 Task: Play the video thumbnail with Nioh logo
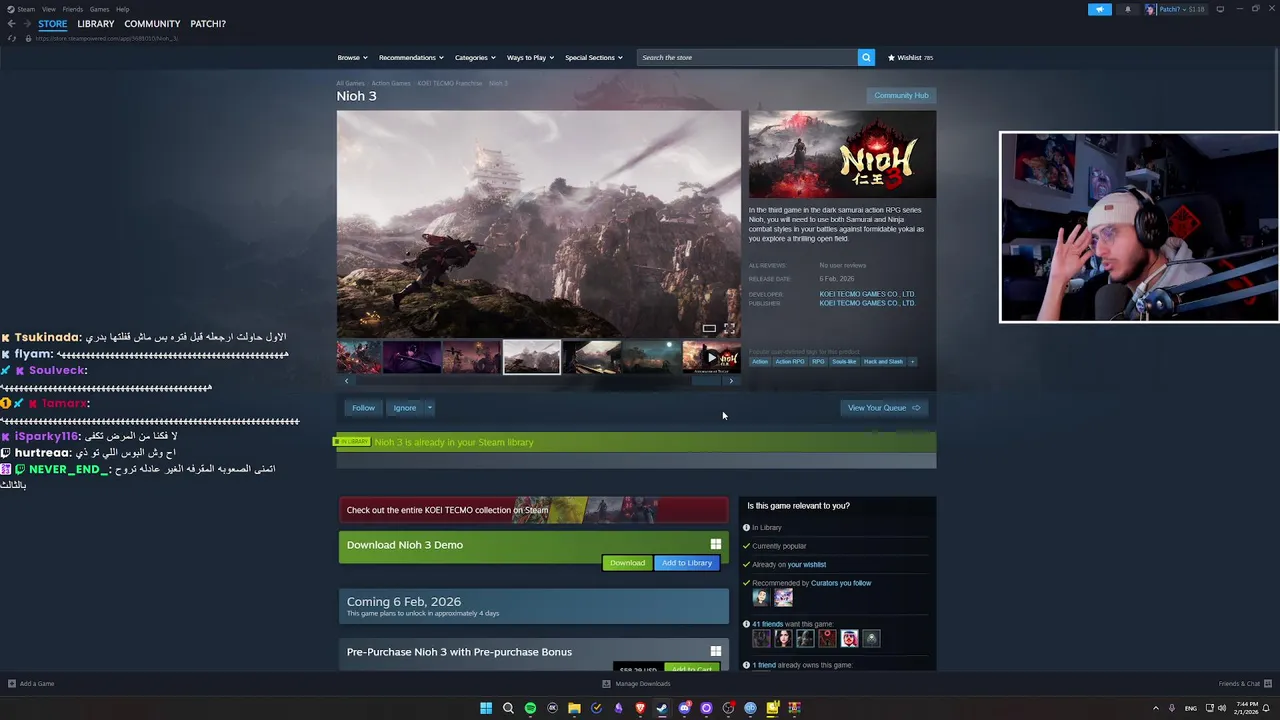point(711,357)
